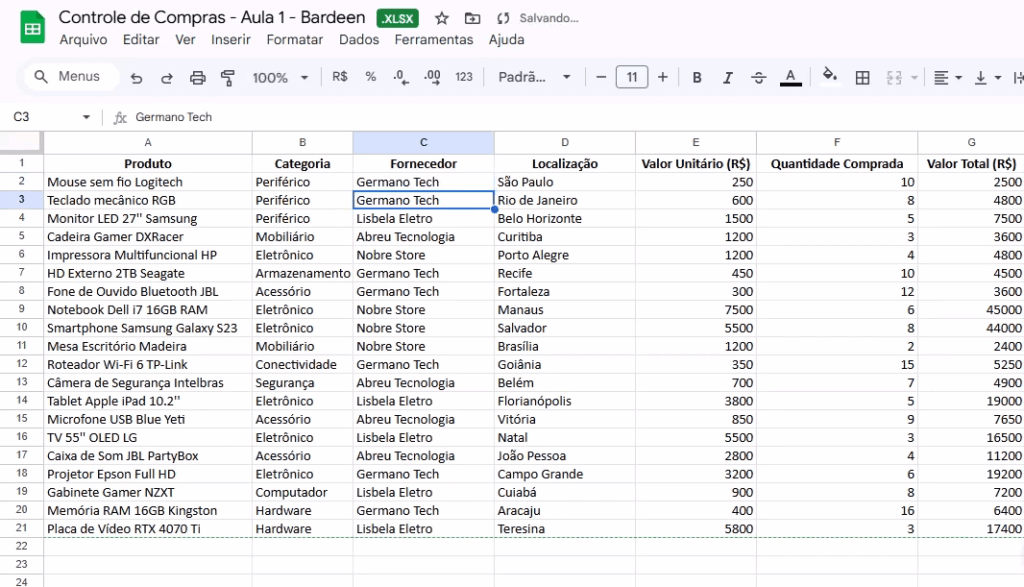The height and width of the screenshot is (587, 1024).
Task: Click the undo arrow icon
Action: click(x=136, y=78)
